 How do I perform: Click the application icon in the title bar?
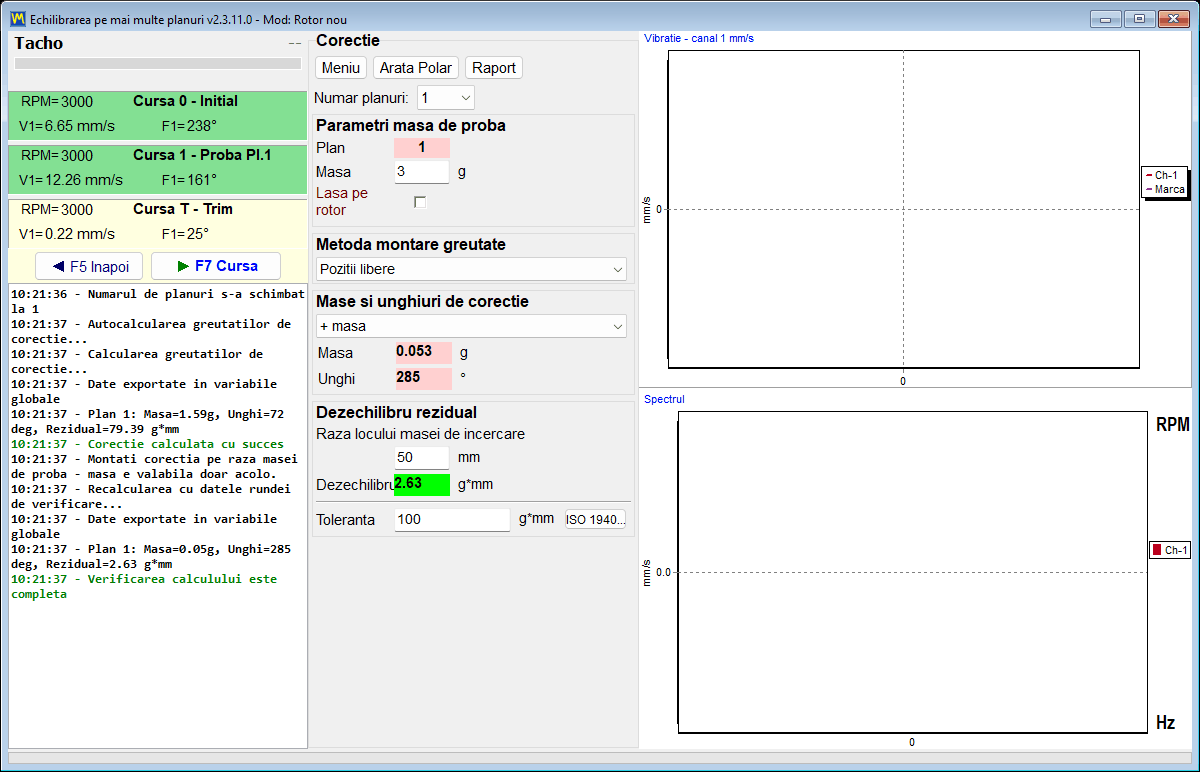tap(16, 19)
